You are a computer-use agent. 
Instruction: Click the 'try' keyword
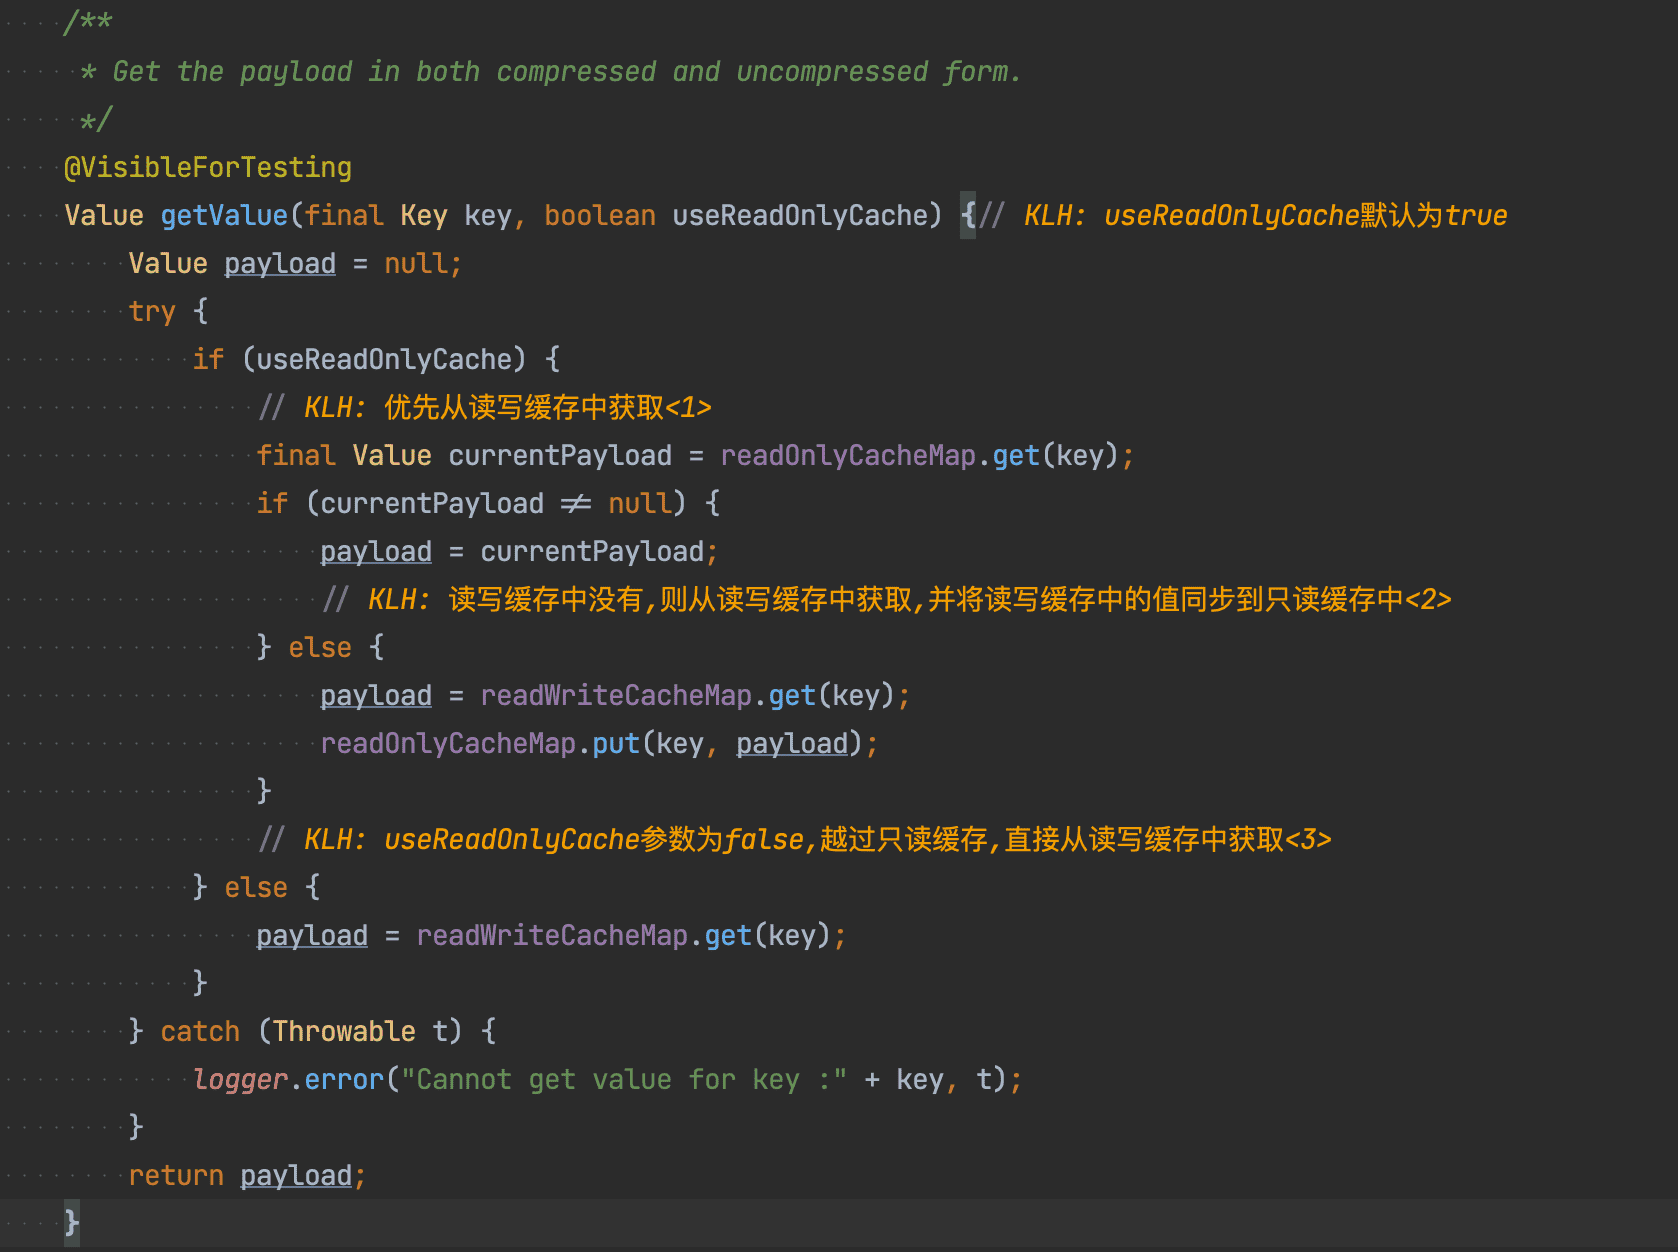[x=152, y=312]
